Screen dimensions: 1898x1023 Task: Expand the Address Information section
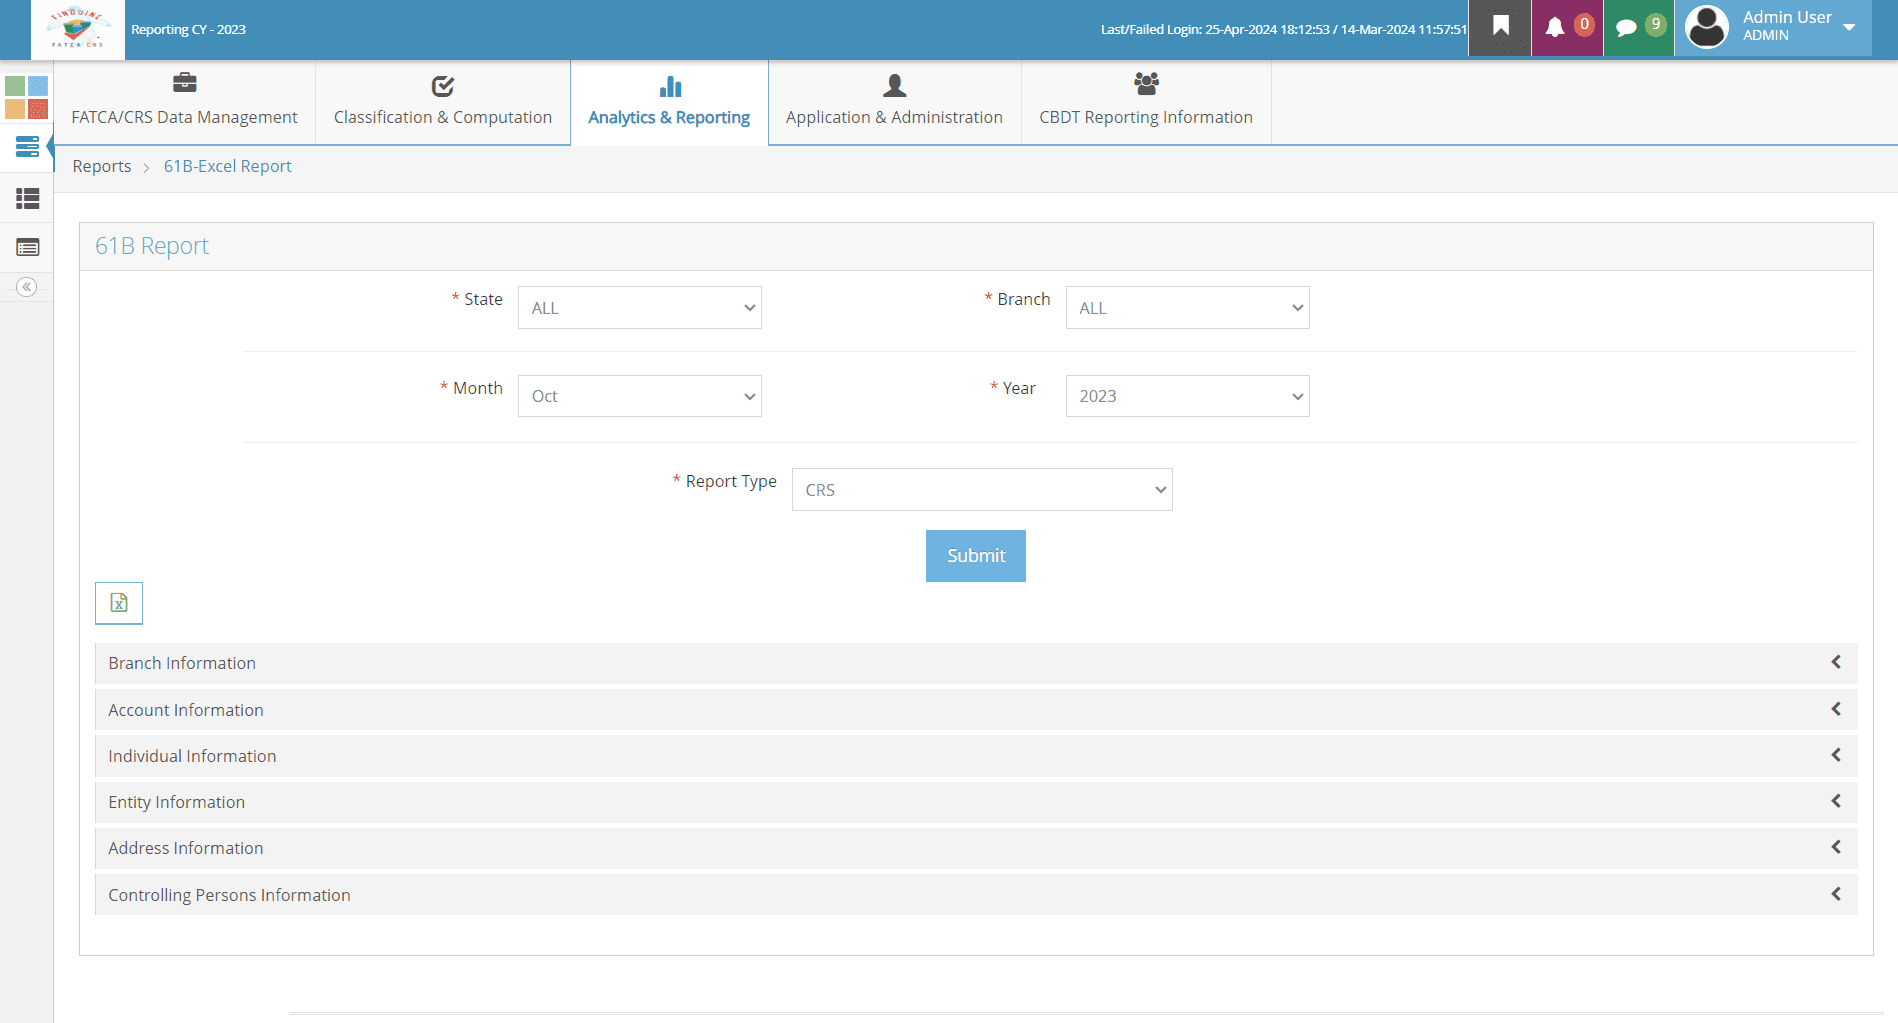(976, 848)
